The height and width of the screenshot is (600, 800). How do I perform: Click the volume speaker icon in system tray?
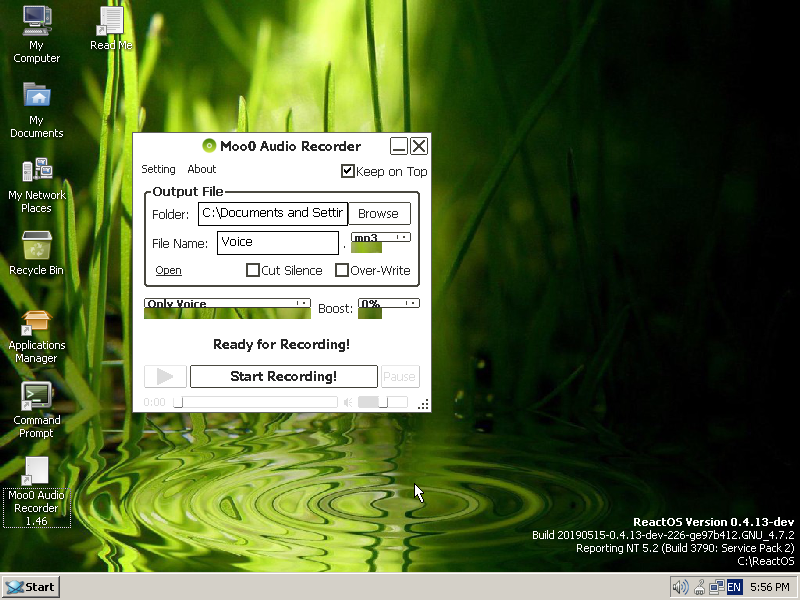tap(680, 587)
